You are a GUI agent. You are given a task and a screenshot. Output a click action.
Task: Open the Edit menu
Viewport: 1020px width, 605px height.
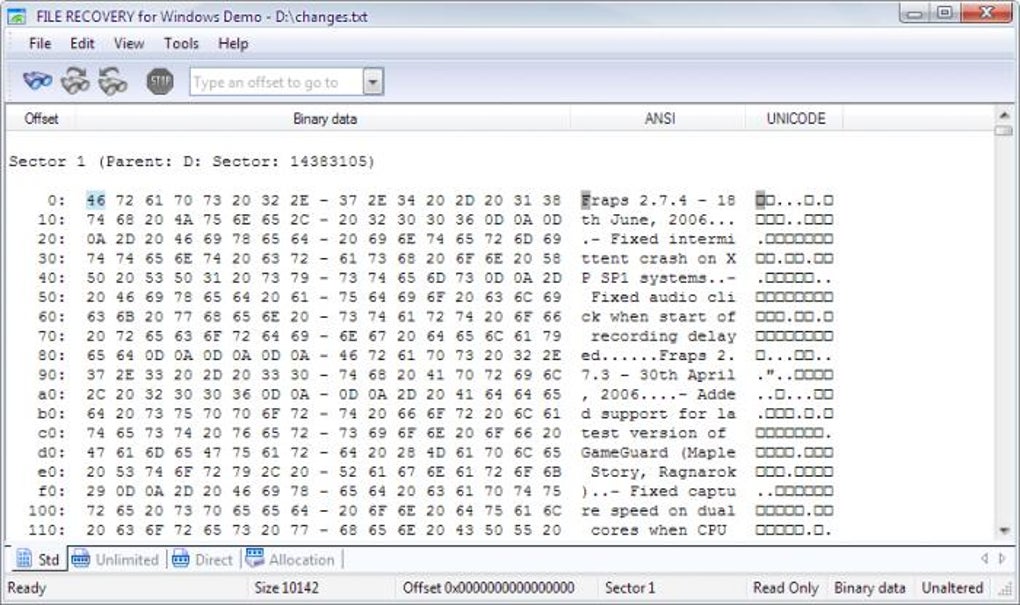pos(82,44)
